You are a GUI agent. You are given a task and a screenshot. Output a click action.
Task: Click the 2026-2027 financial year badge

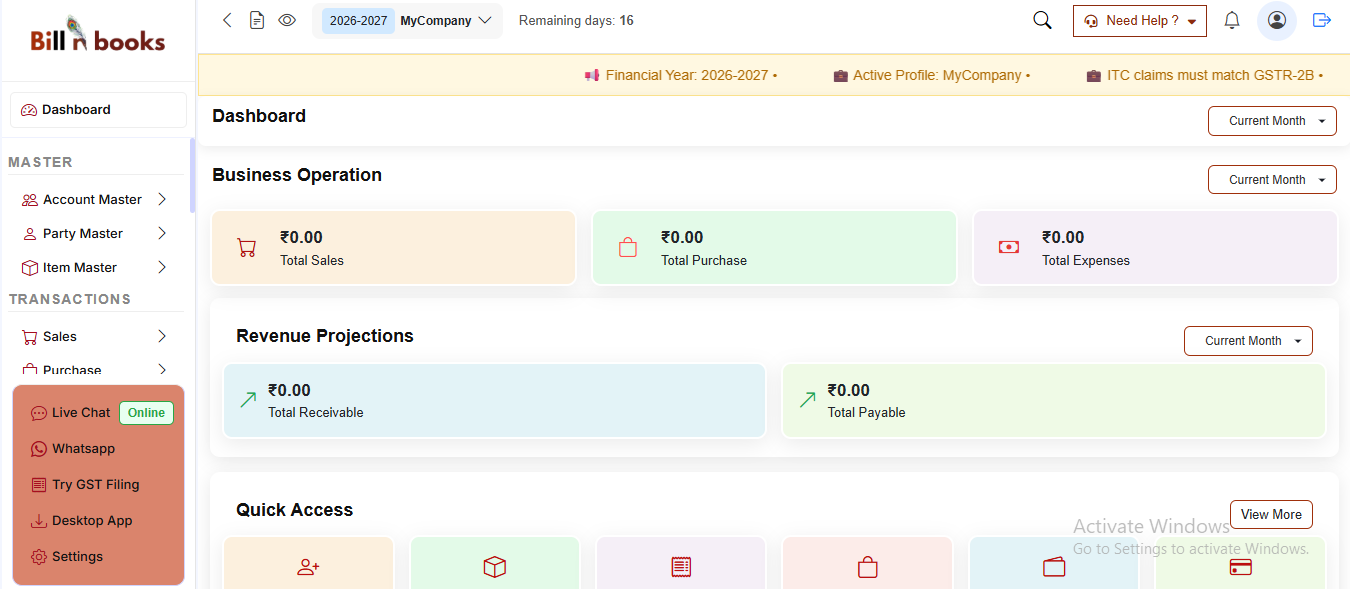click(x=358, y=21)
